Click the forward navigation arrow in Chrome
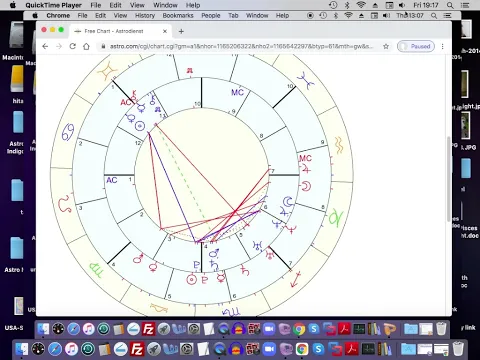The height and width of the screenshot is (360, 480). coord(59,46)
